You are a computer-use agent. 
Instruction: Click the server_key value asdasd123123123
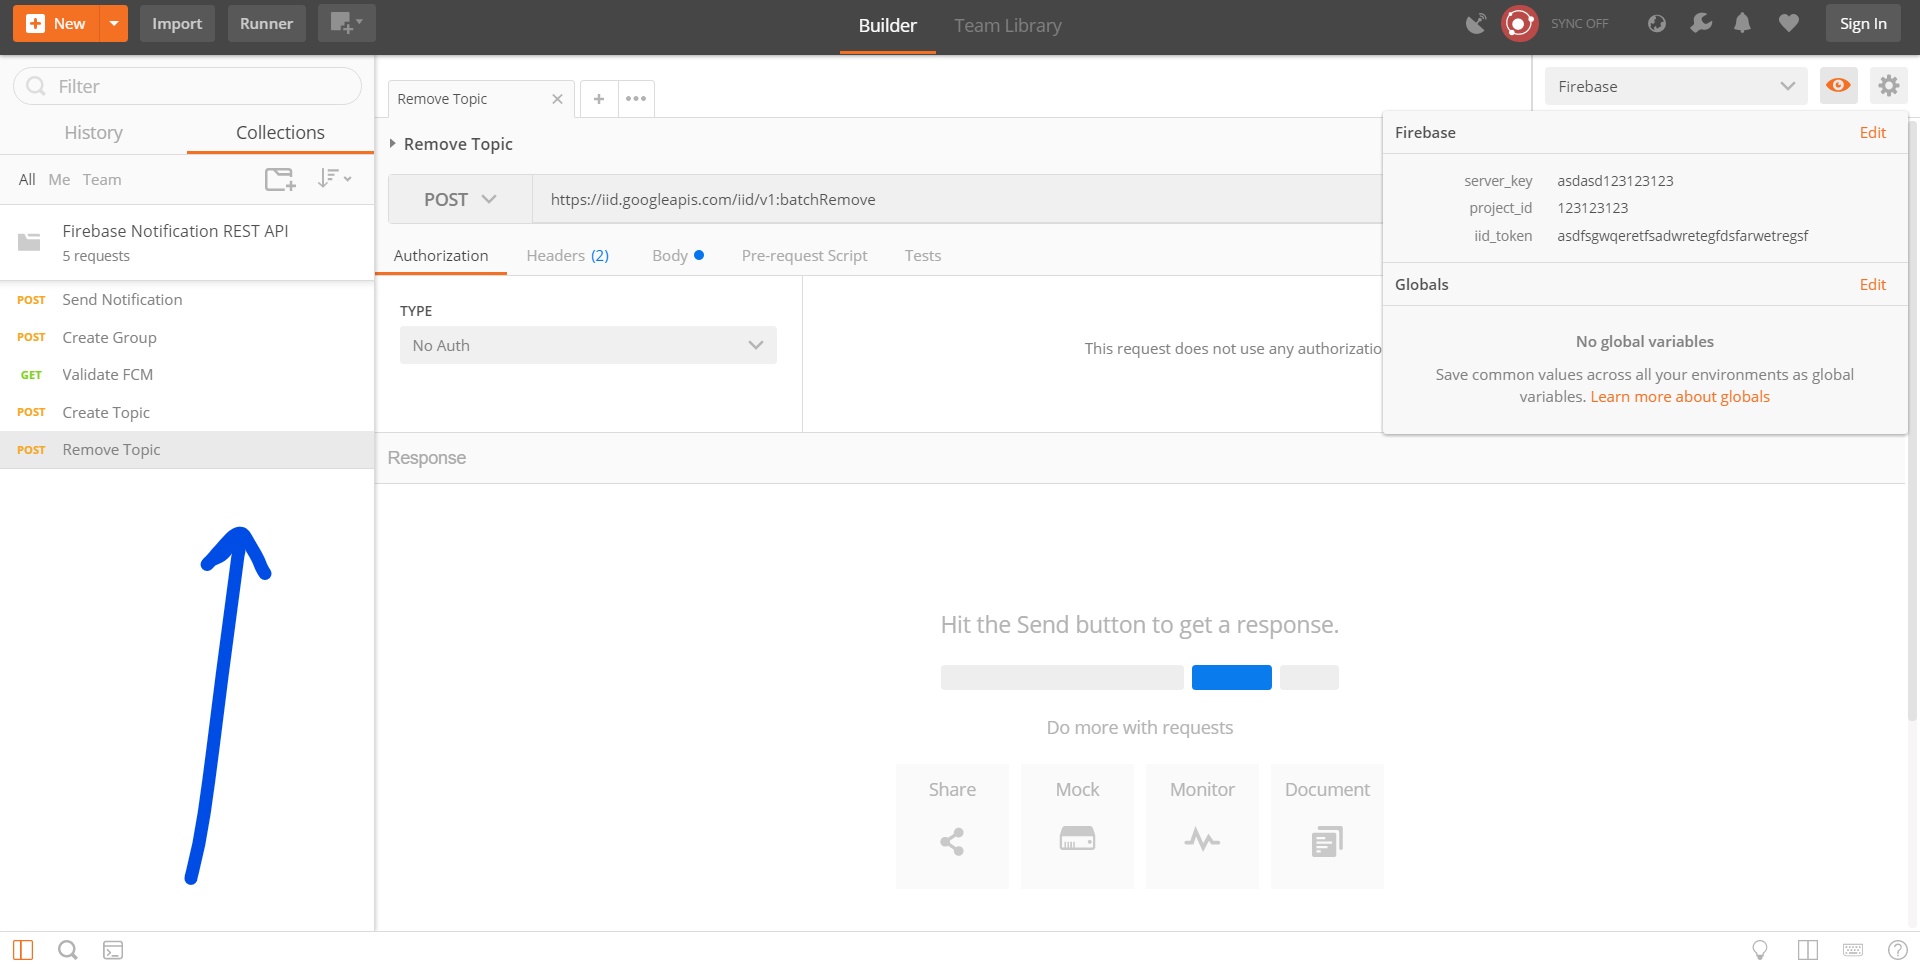pos(1615,180)
